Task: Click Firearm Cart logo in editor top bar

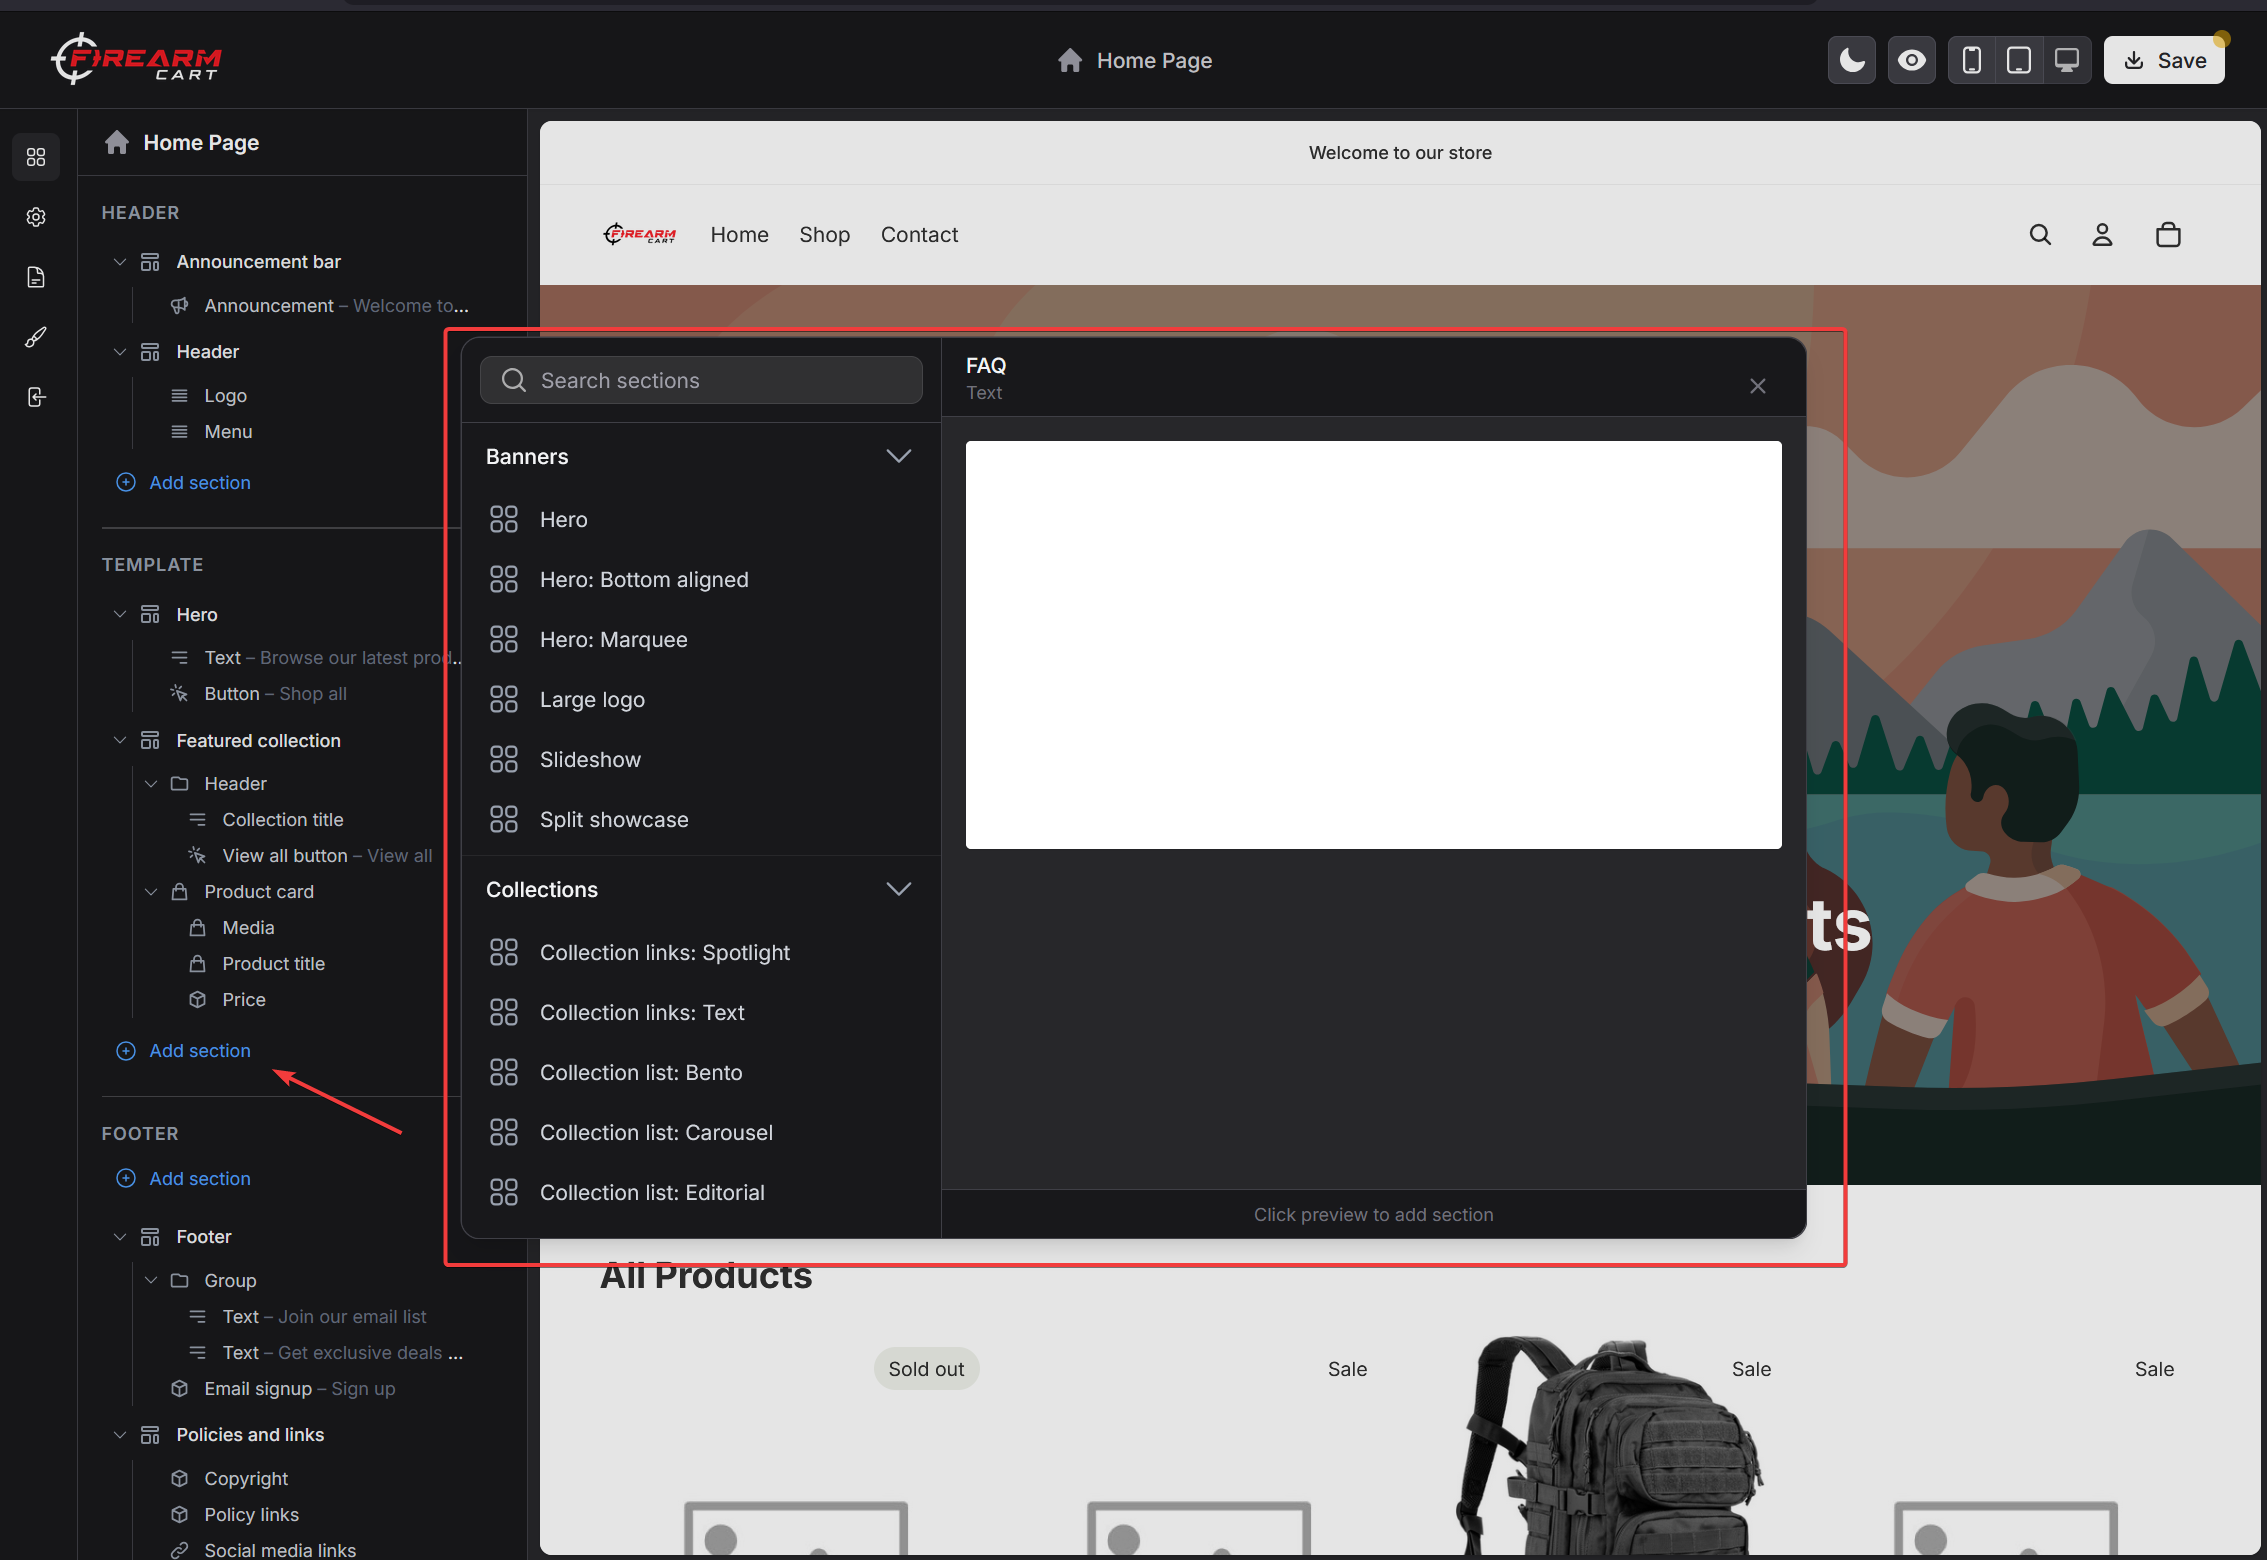Action: [x=136, y=59]
